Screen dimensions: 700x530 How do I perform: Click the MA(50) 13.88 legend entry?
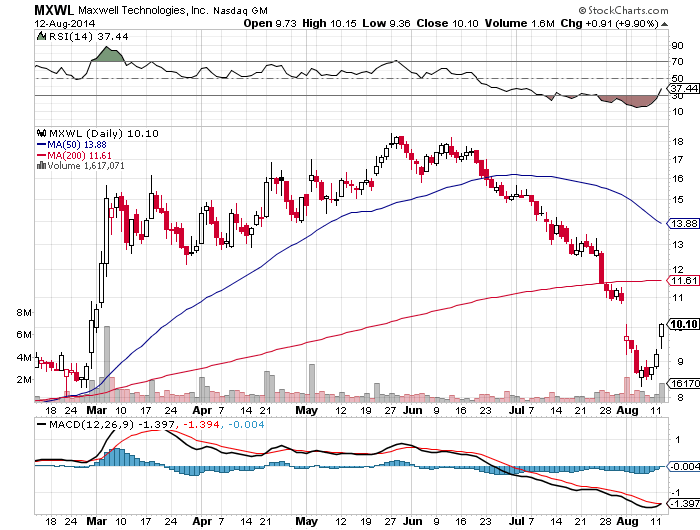77,145
